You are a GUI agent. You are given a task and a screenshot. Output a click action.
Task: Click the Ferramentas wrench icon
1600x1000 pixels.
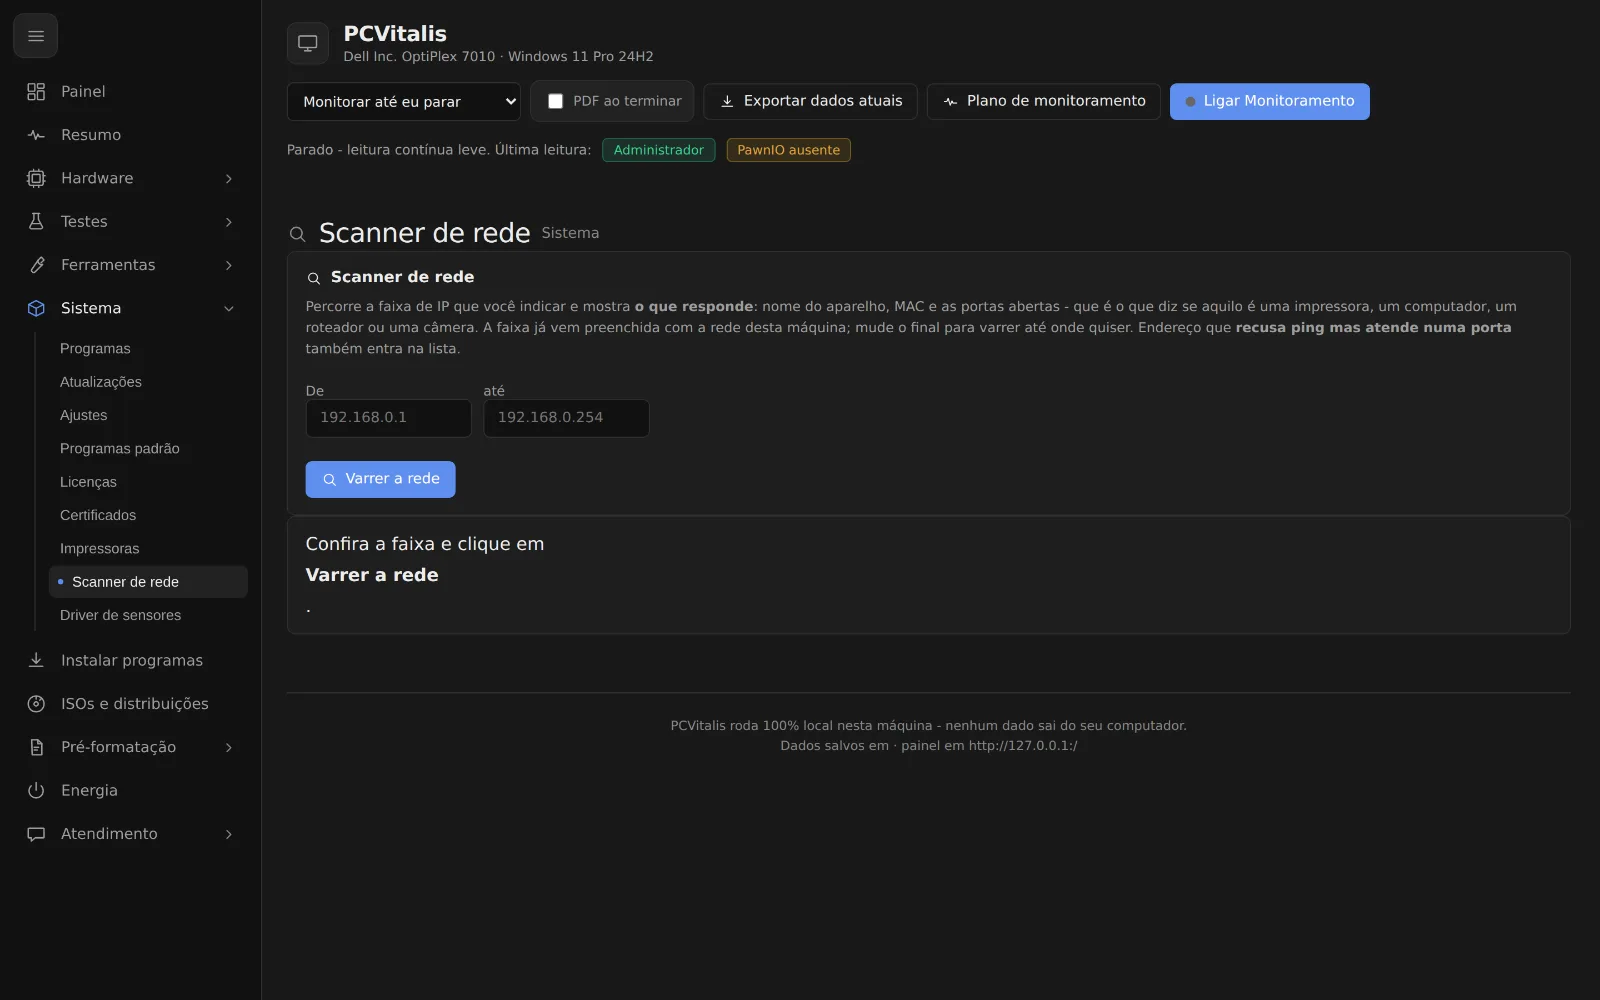[x=36, y=265]
